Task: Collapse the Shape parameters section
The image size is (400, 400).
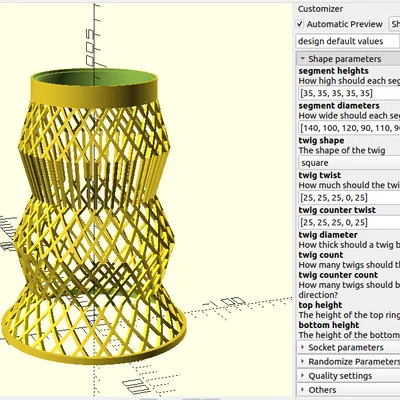Action: 348,59
